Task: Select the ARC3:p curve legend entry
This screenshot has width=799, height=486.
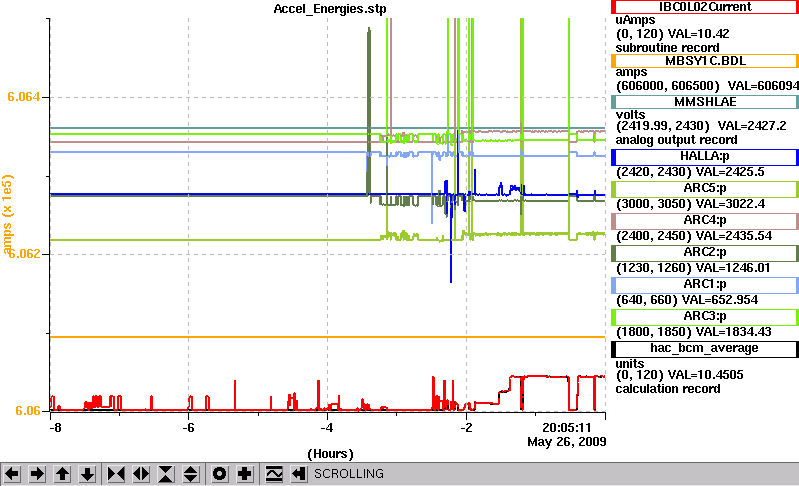Action: click(705, 316)
